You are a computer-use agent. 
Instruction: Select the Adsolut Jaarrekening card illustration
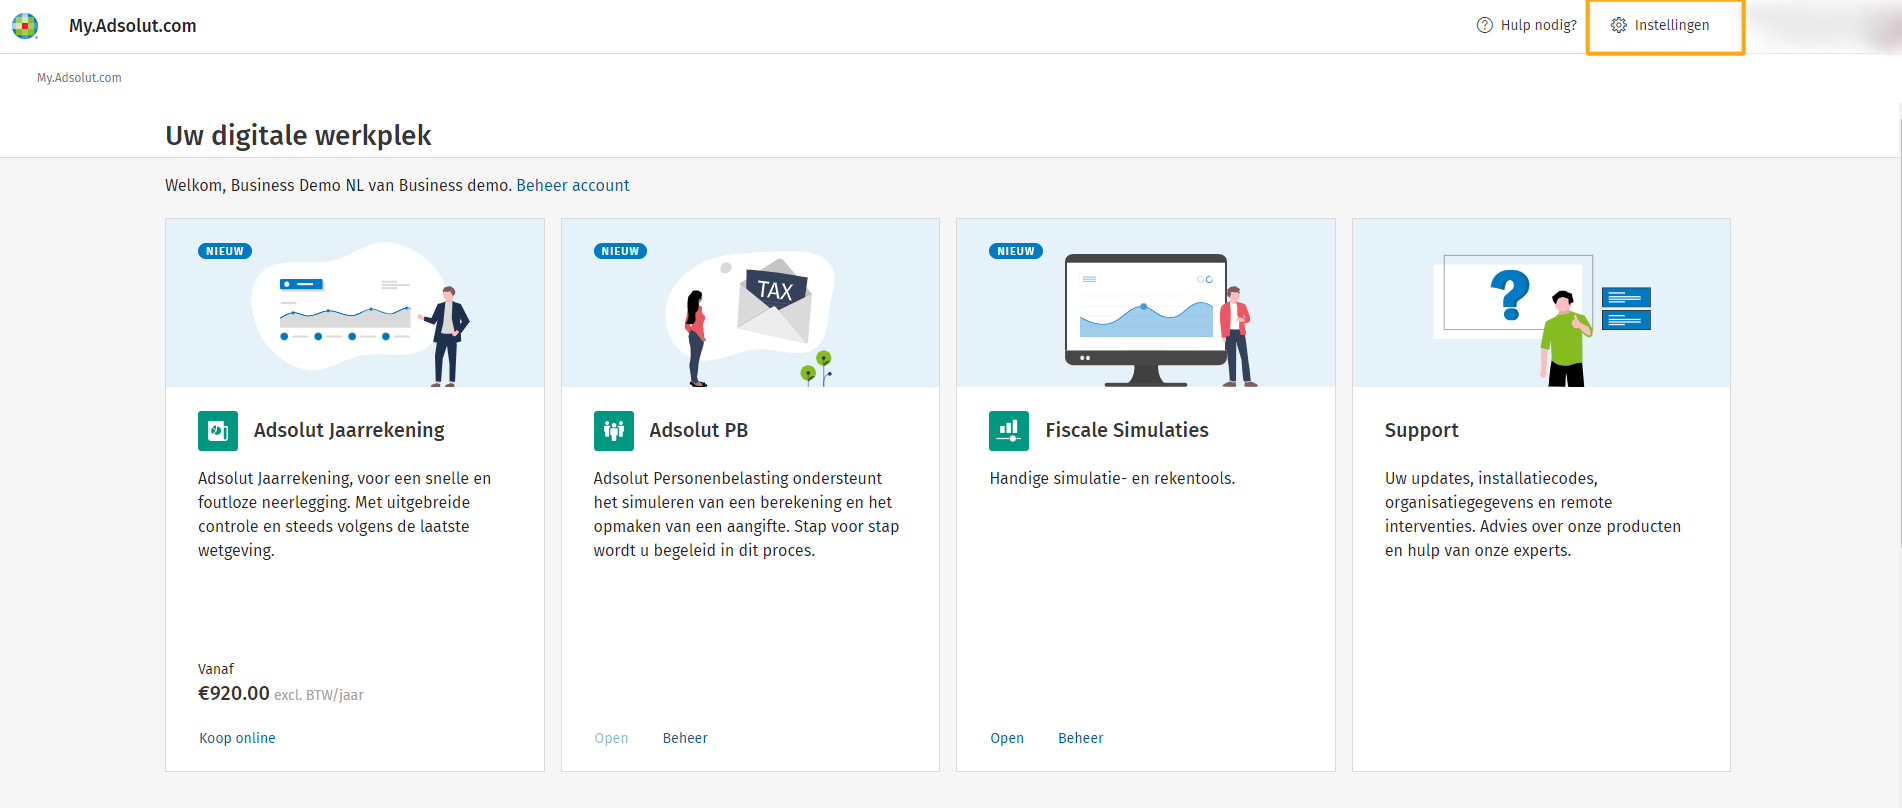pos(355,303)
